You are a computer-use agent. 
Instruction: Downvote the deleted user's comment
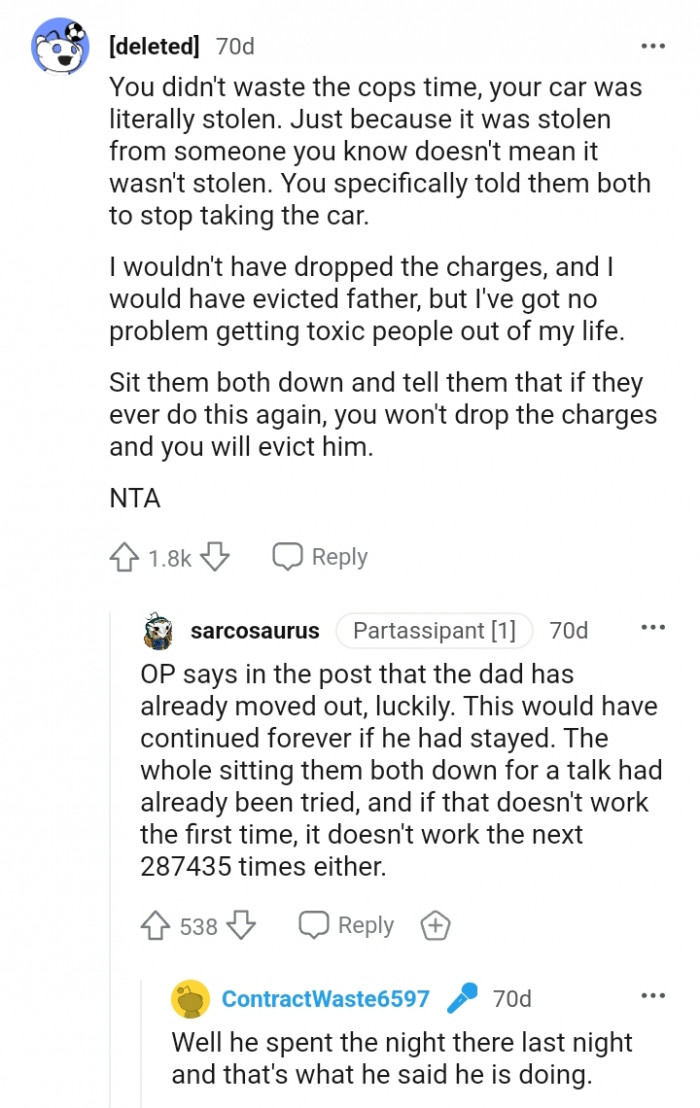216,556
